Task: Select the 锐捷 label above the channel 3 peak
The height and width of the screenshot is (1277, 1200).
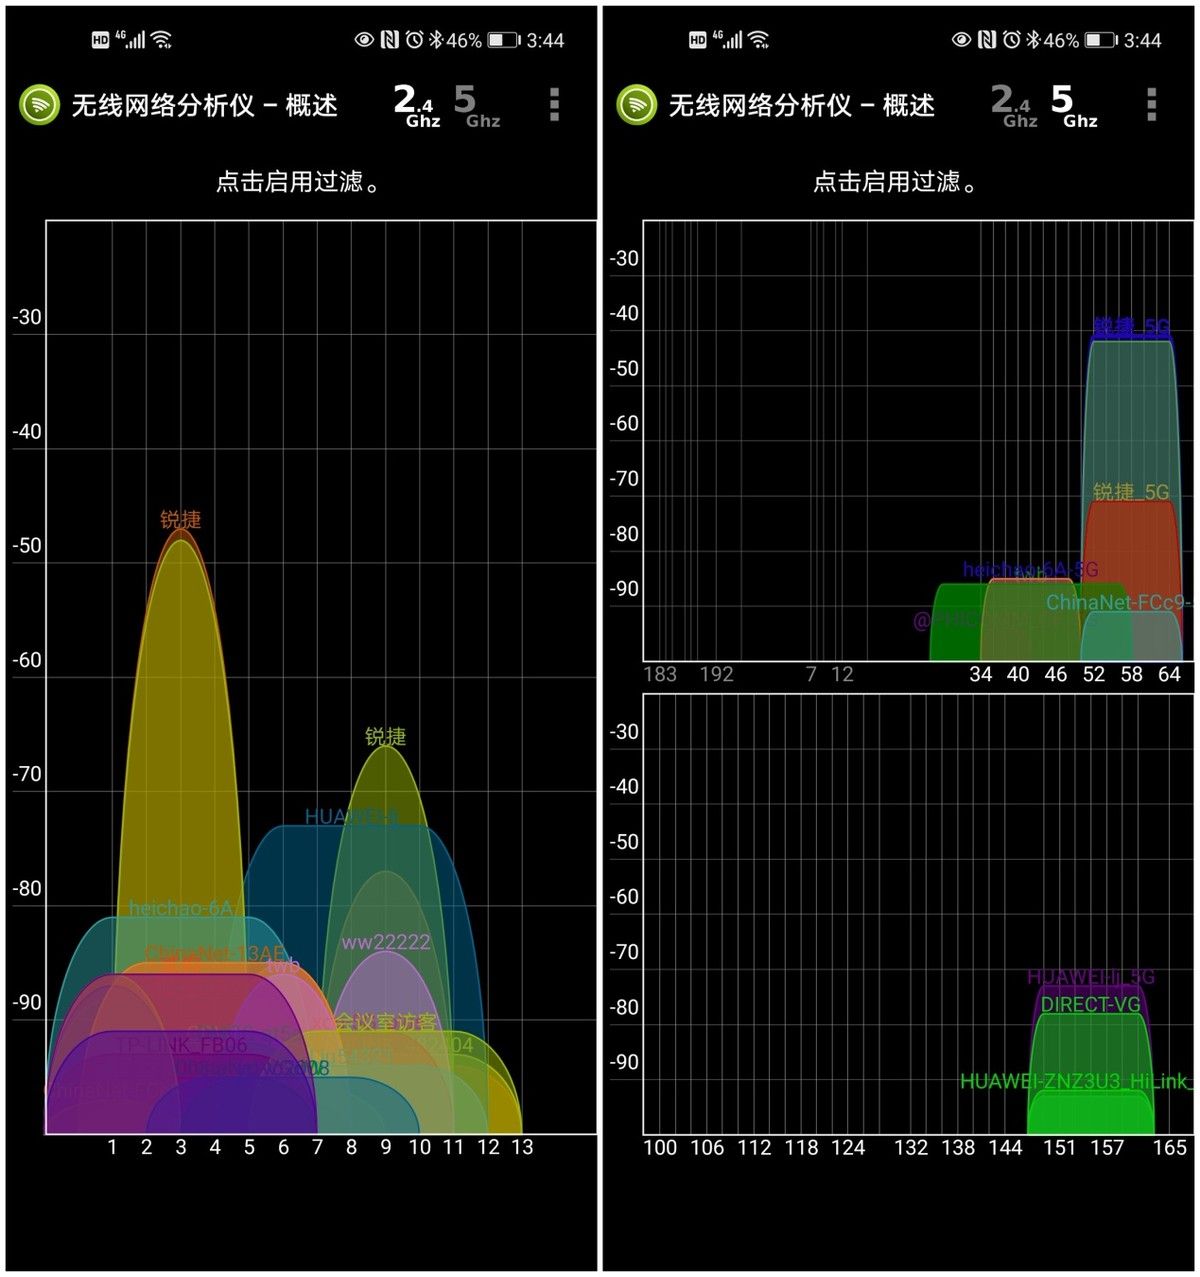Action: click(181, 520)
